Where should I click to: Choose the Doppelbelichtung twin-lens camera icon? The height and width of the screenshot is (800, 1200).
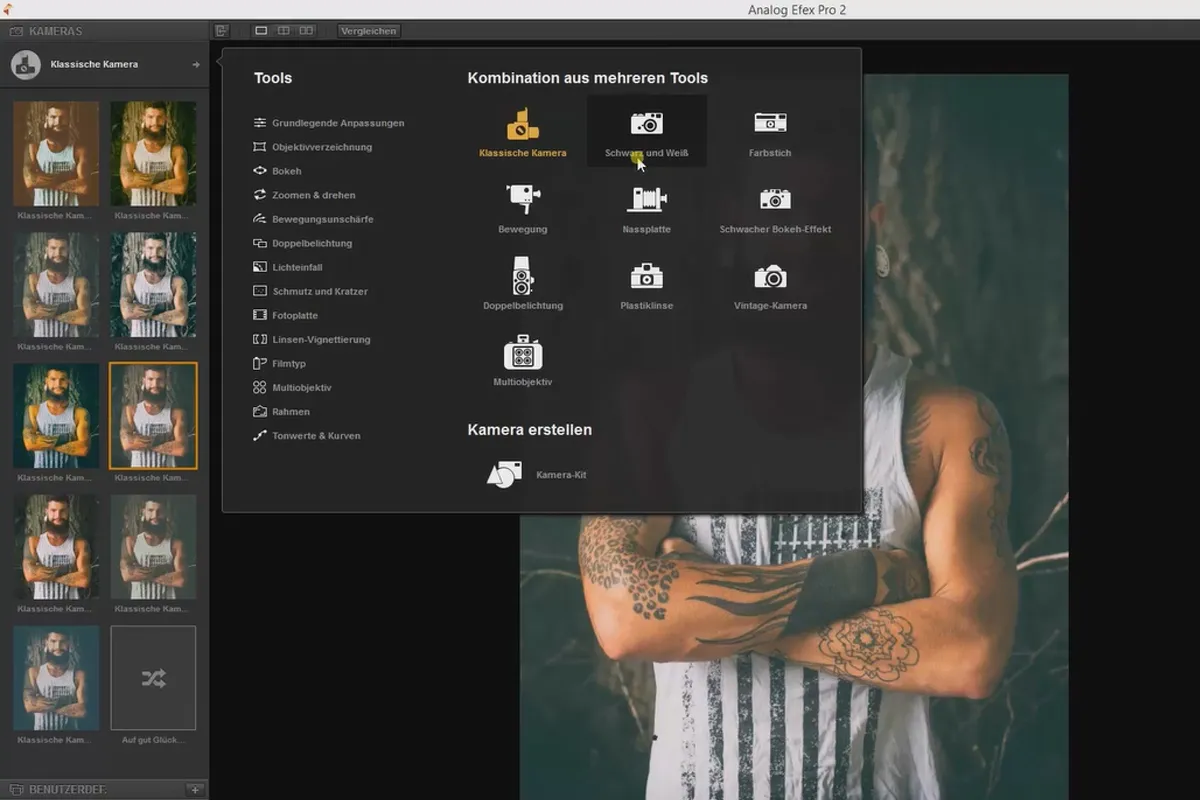point(522,275)
